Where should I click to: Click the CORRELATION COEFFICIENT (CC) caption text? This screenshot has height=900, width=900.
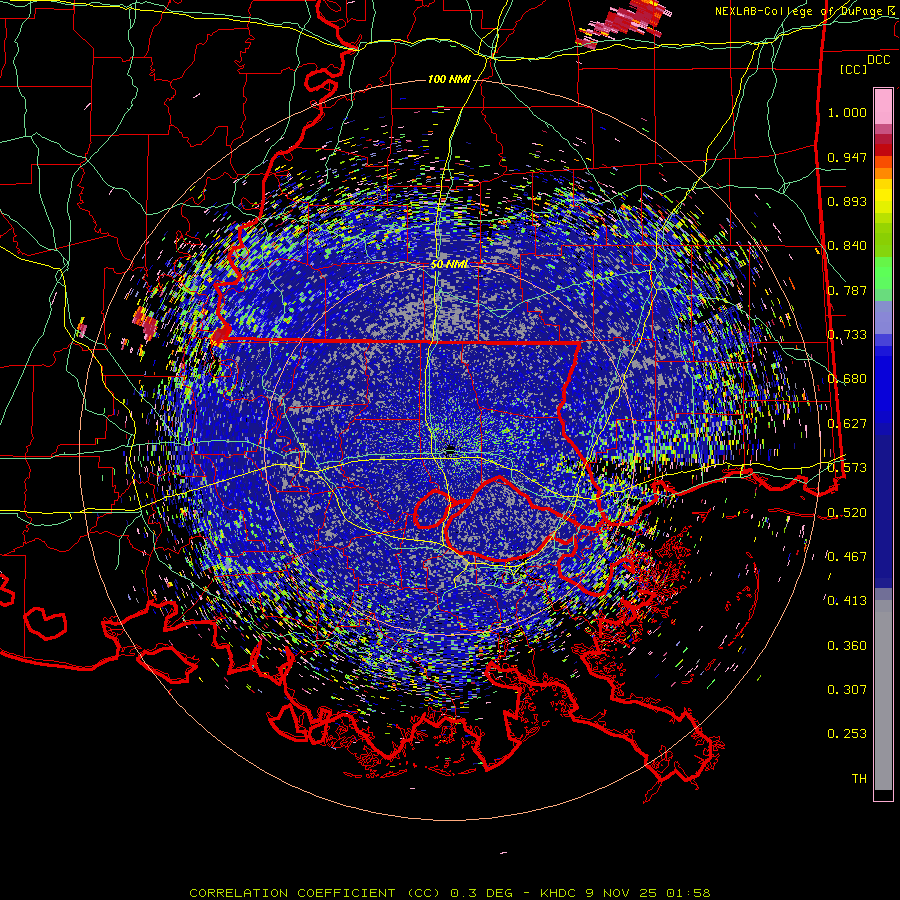(315, 893)
